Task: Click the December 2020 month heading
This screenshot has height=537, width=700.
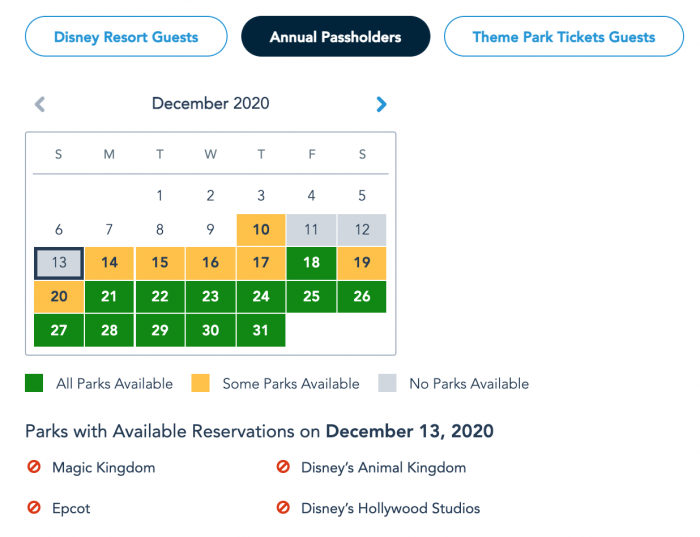Action: (x=210, y=103)
